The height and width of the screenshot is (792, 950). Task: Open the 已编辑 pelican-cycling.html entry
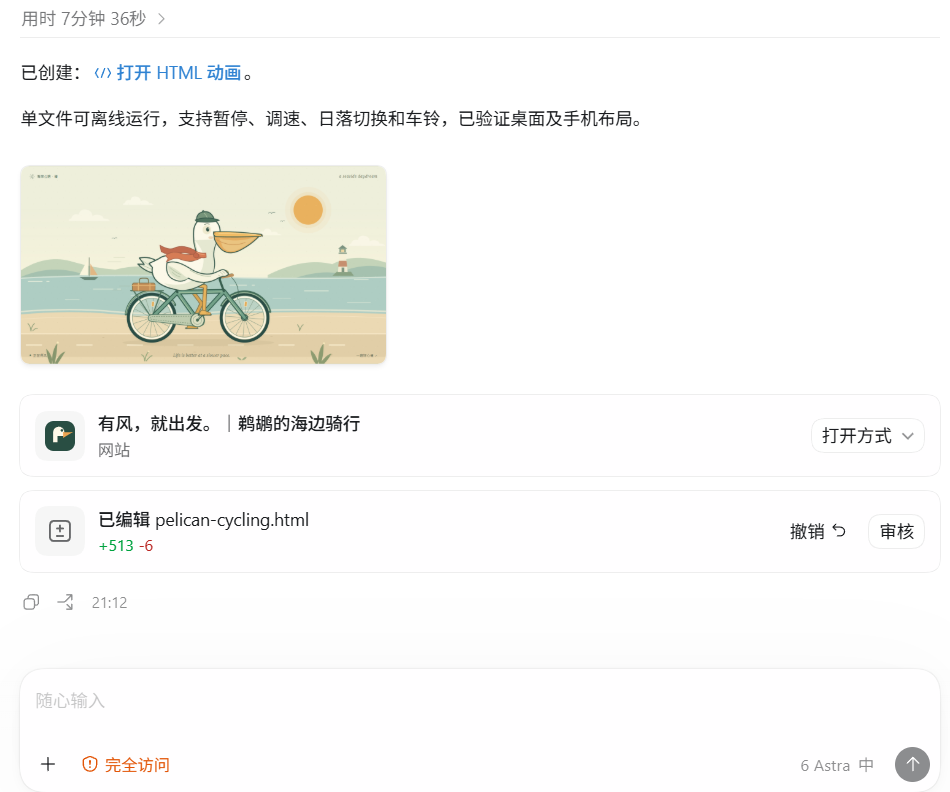(204, 520)
